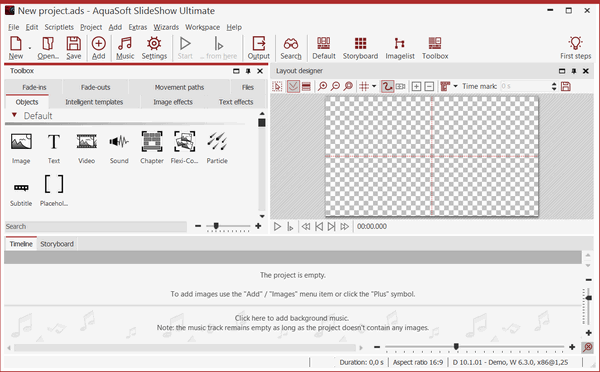
Task: Select the Flexi-Collage object
Action: (x=184, y=148)
